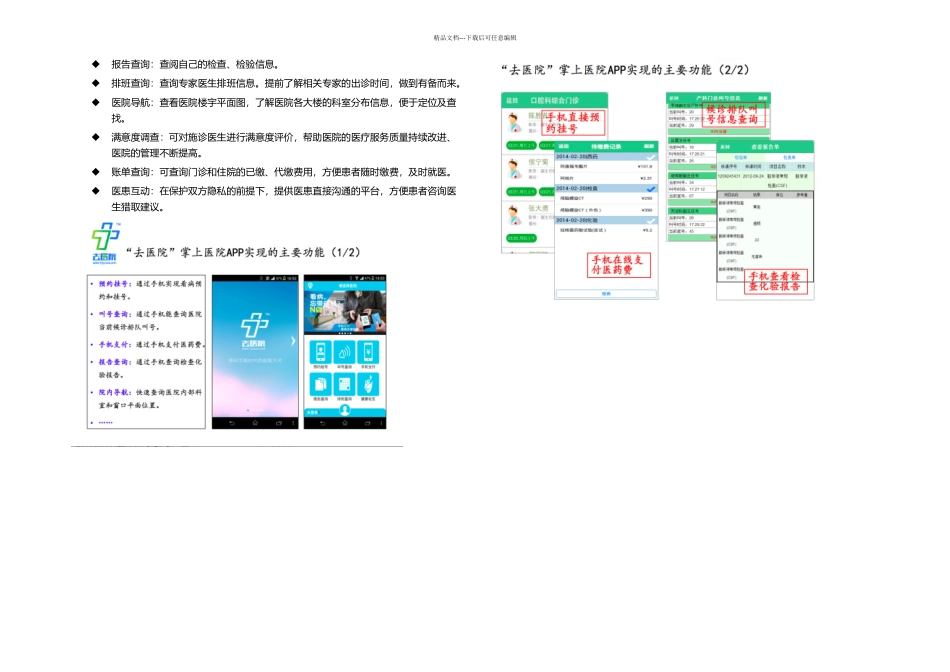
Task: Select the ¥101.8 medicine item row
Action: 606,166
